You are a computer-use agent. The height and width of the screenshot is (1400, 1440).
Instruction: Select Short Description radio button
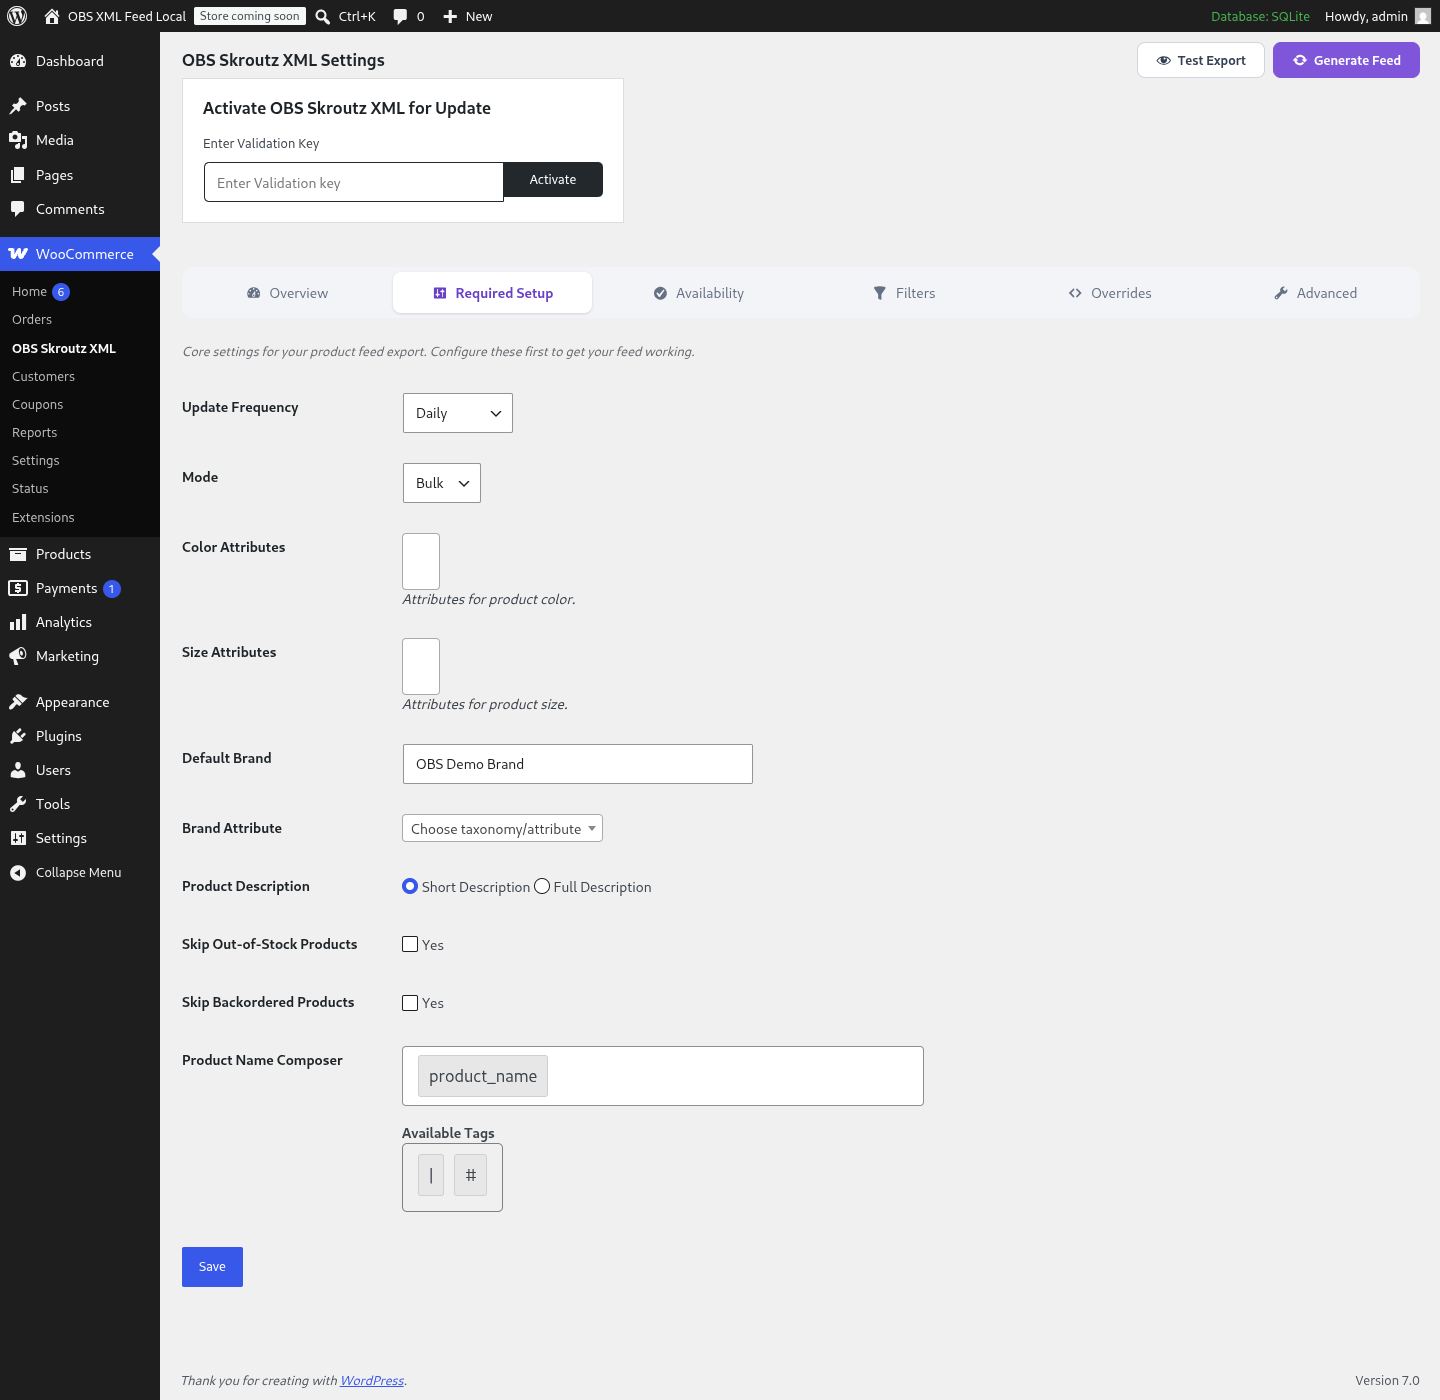410,886
